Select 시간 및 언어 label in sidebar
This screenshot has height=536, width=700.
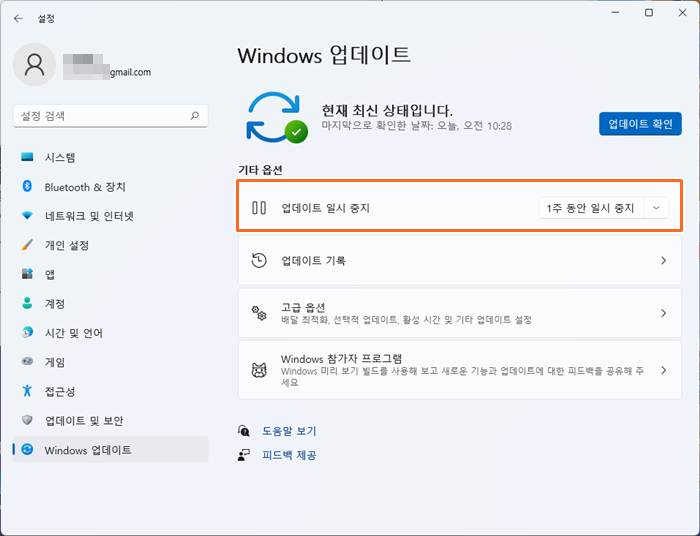[74, 333]
